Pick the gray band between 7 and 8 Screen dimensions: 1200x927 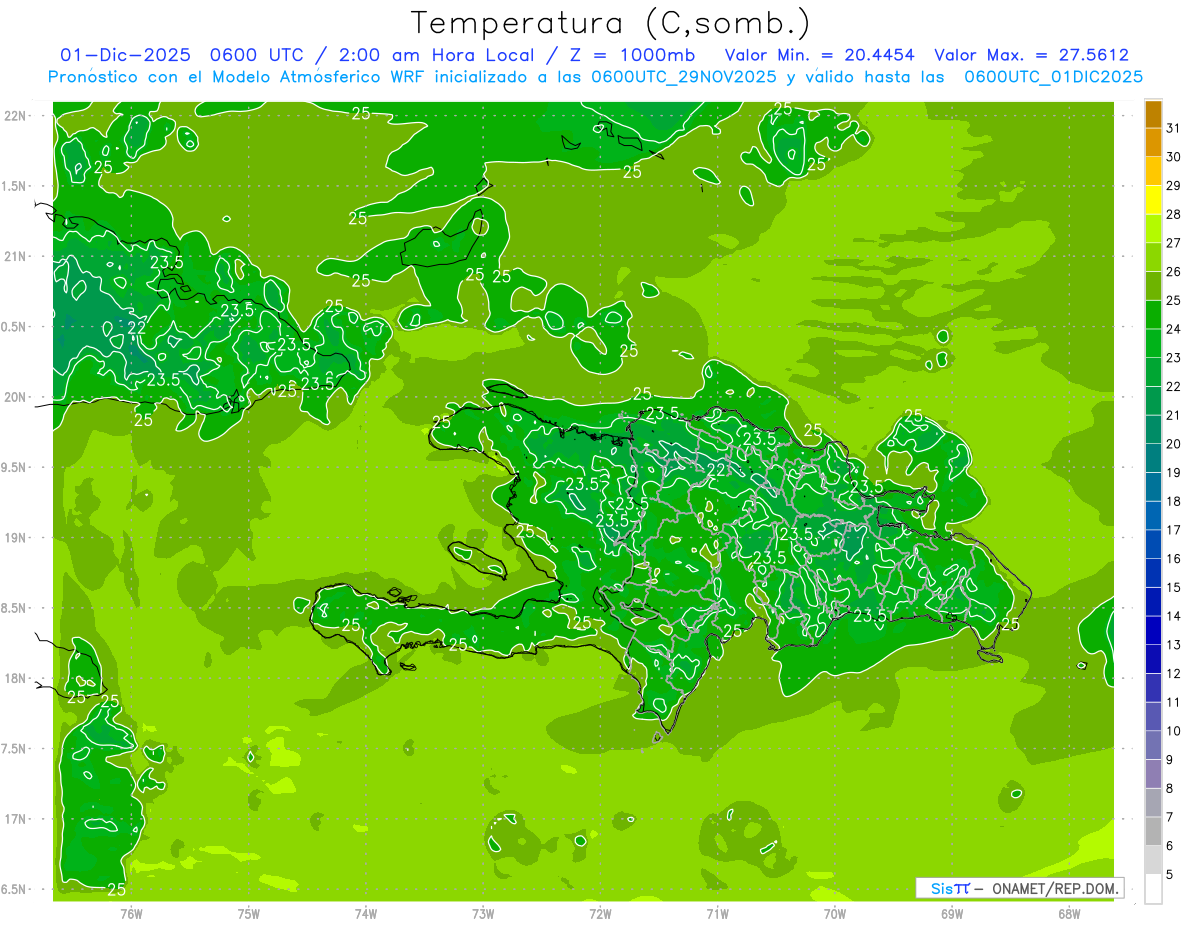point(1153,802)
